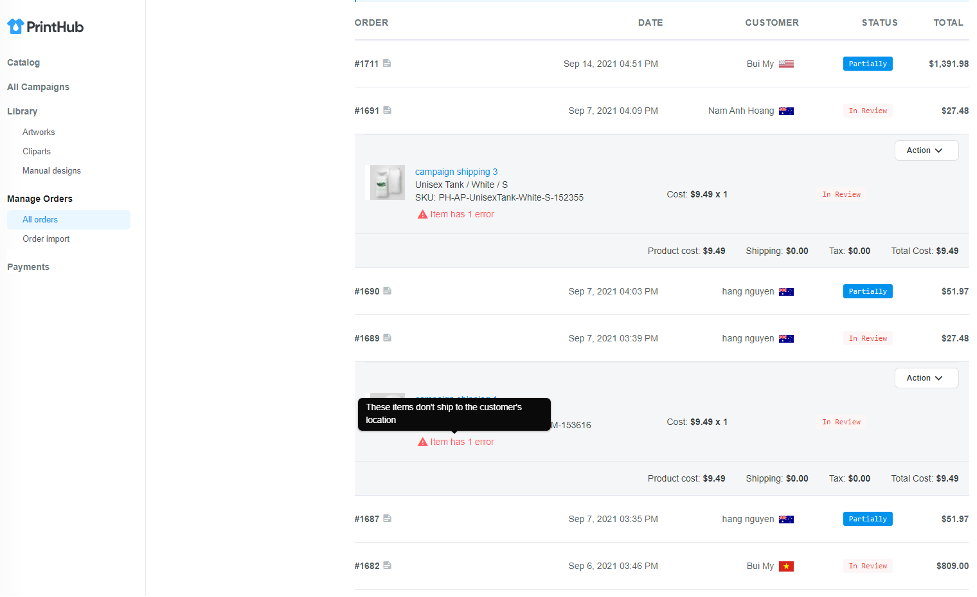Image resolution: width=977 pixels, height=597 pixels.
Task: Open order #1690
Action: pos(366,291)
